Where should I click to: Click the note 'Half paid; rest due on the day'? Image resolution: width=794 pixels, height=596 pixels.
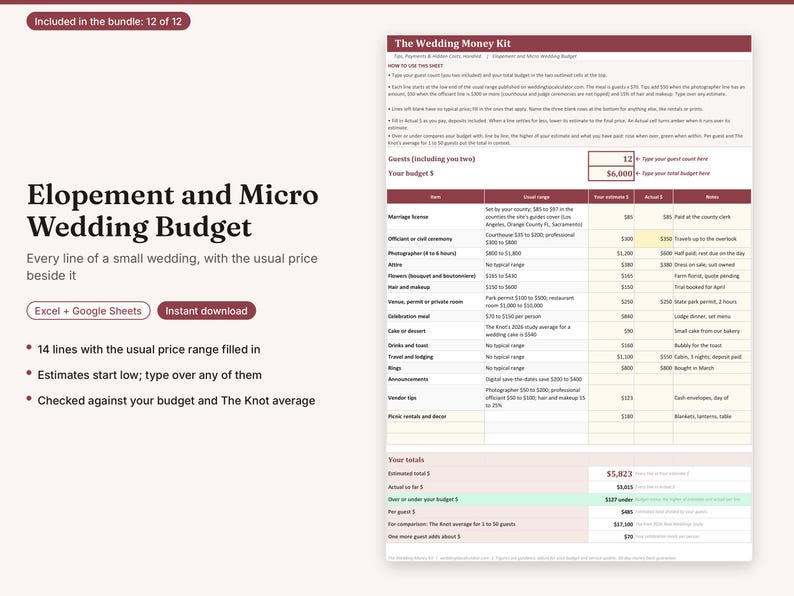709,253
